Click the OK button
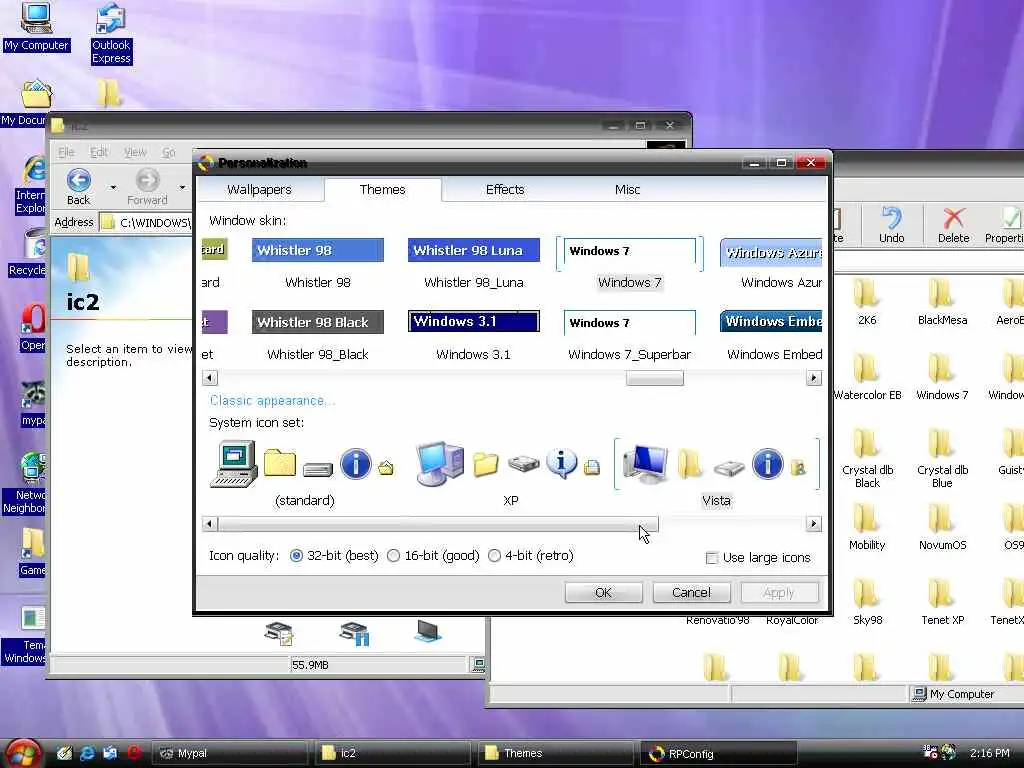The width and height of the screenshot is (1024, 768). (x=603, y=592)
